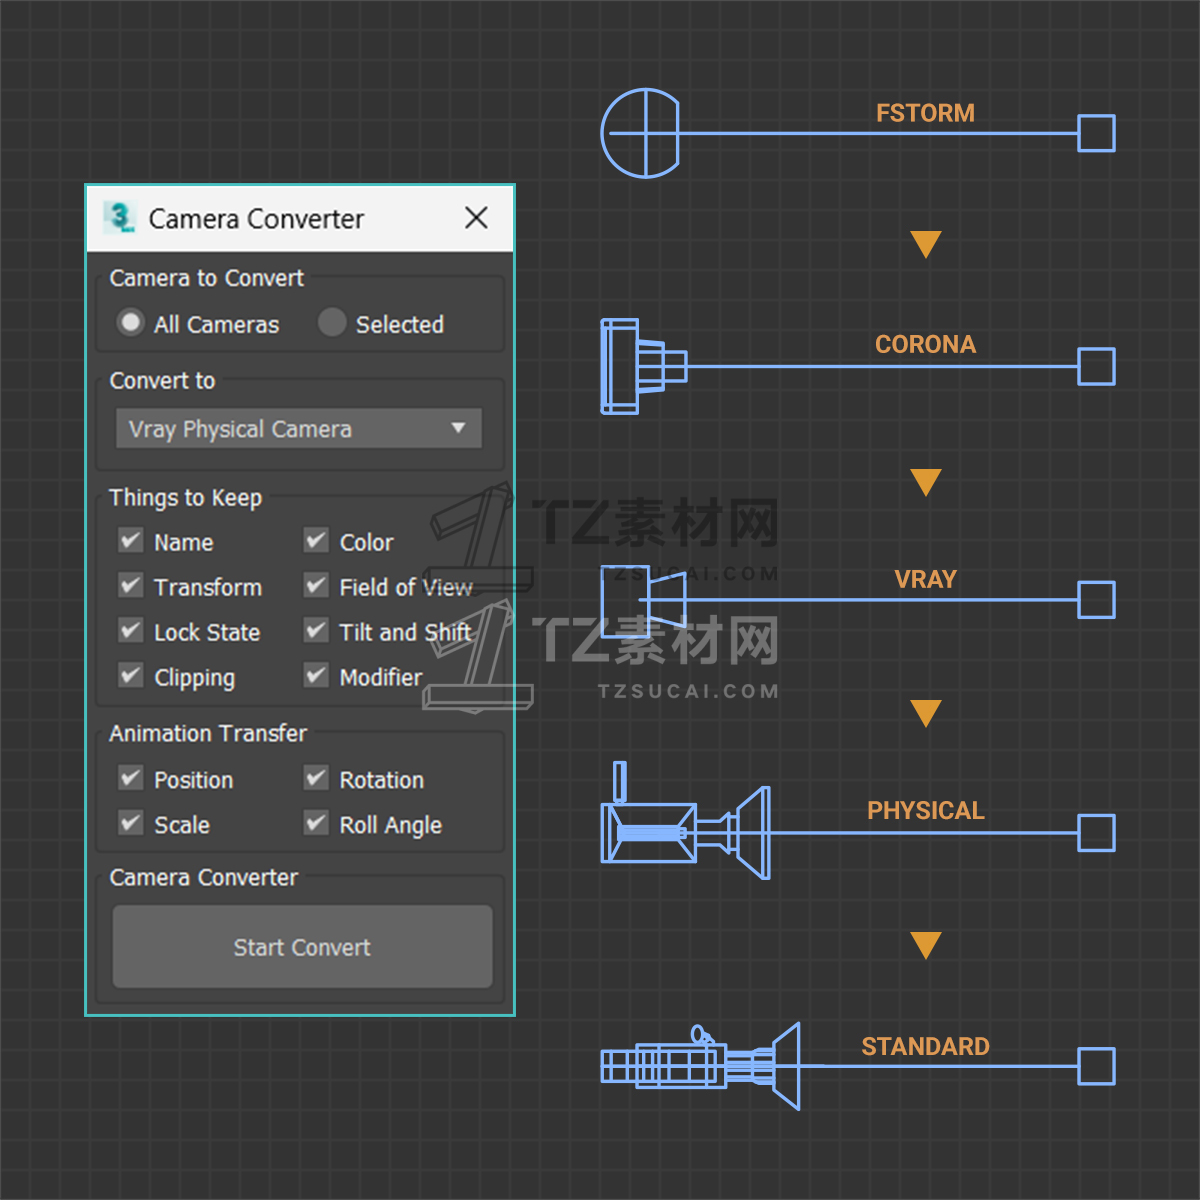The width and height of the screenshot is (1200, 1200).
Task: Click the FStorm camera target square
Action: [x=1096, y=133]
